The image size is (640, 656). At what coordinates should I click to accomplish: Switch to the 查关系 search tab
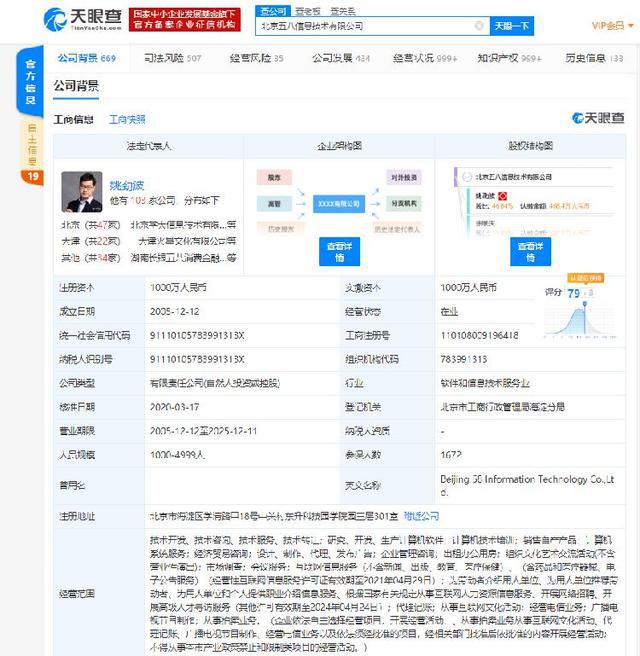pyautogui.click(x=343, y=11)
